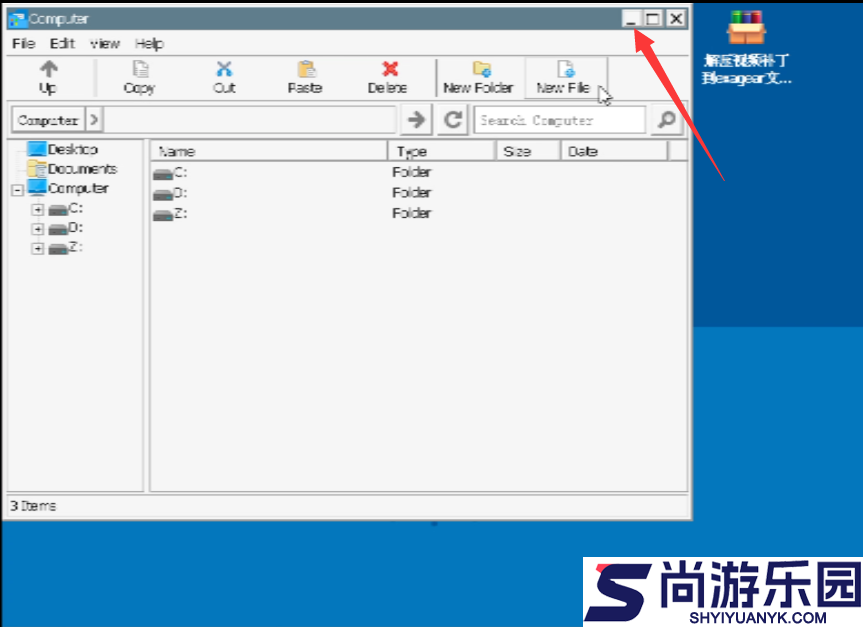The height and width of the screenshot is (627, 863).
Task: Click the Computer breadcrumb button
Action: tap(47, 120)
